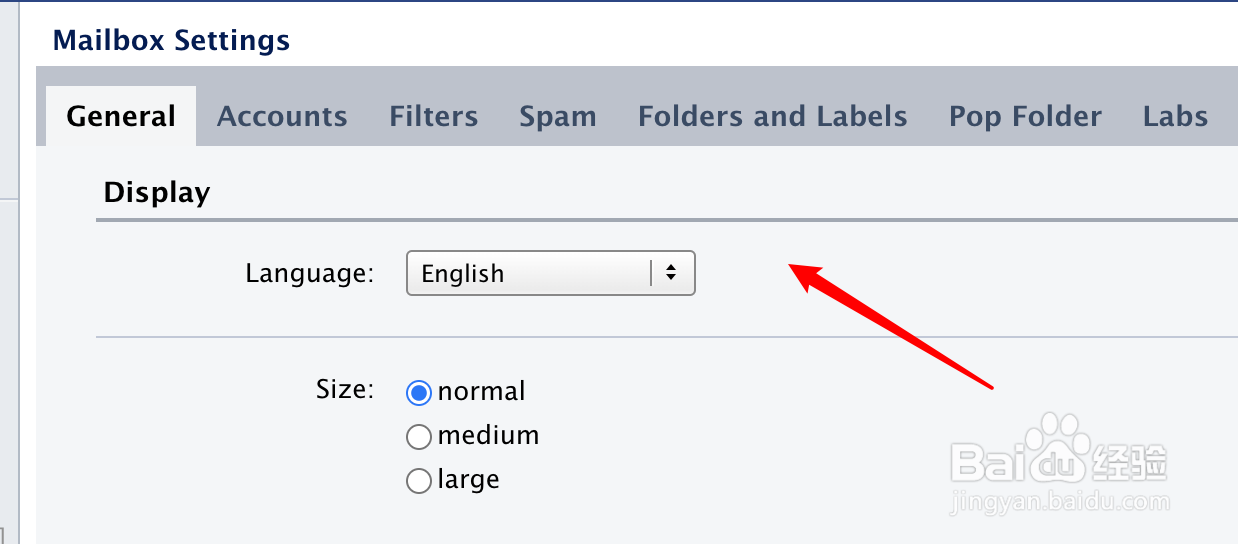Choose the large size radio button
The image size is (1238, 544).
419,481
